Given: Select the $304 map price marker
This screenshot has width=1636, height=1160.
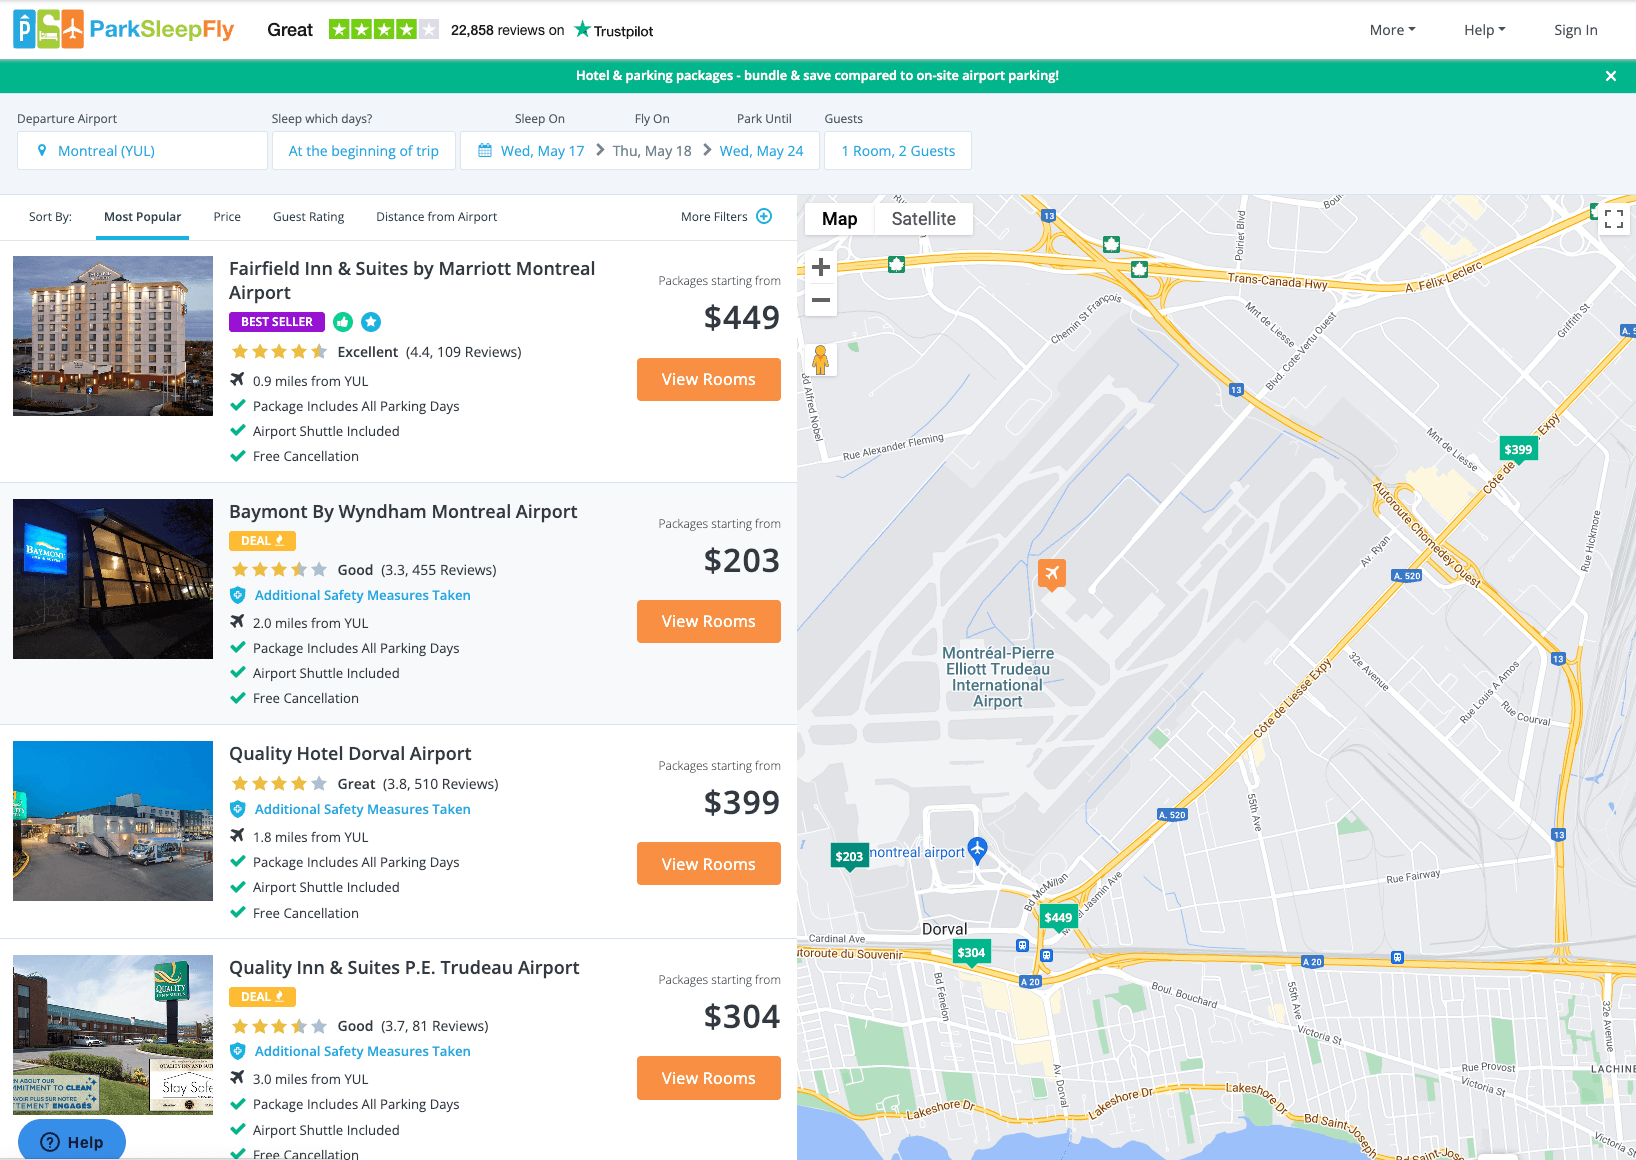Looking at the screenshot, I should [971, 953].
